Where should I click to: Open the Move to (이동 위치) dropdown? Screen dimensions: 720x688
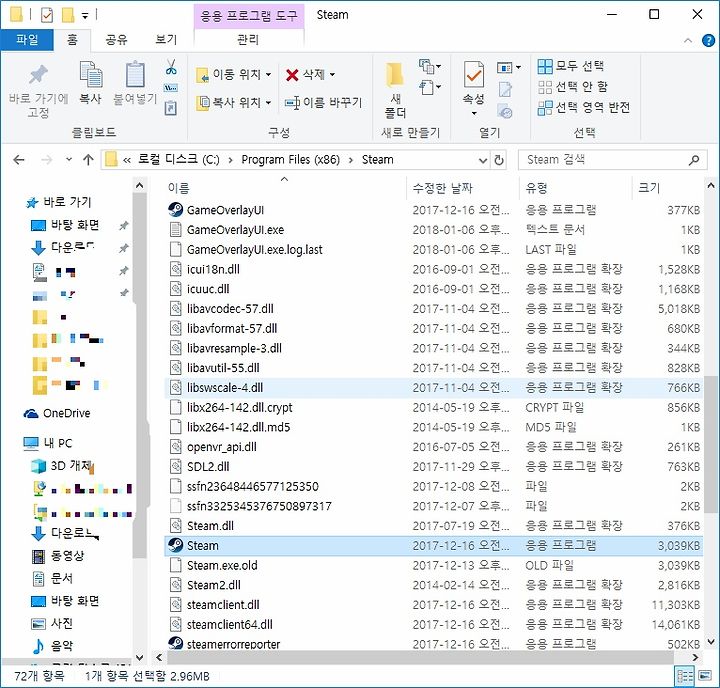coord(234,74)
